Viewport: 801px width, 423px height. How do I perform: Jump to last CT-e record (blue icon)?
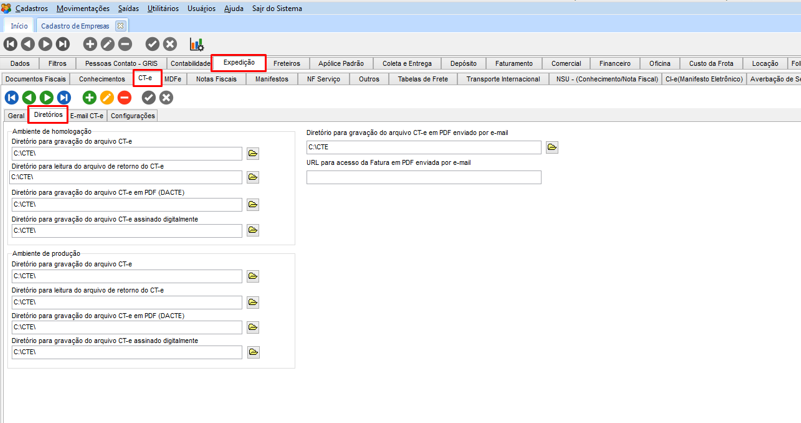64,98
